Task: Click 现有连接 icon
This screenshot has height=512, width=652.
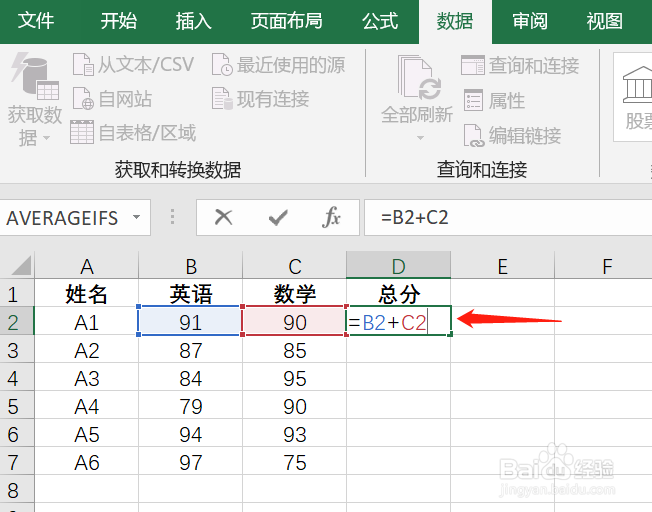Action: tap(222, 99)
